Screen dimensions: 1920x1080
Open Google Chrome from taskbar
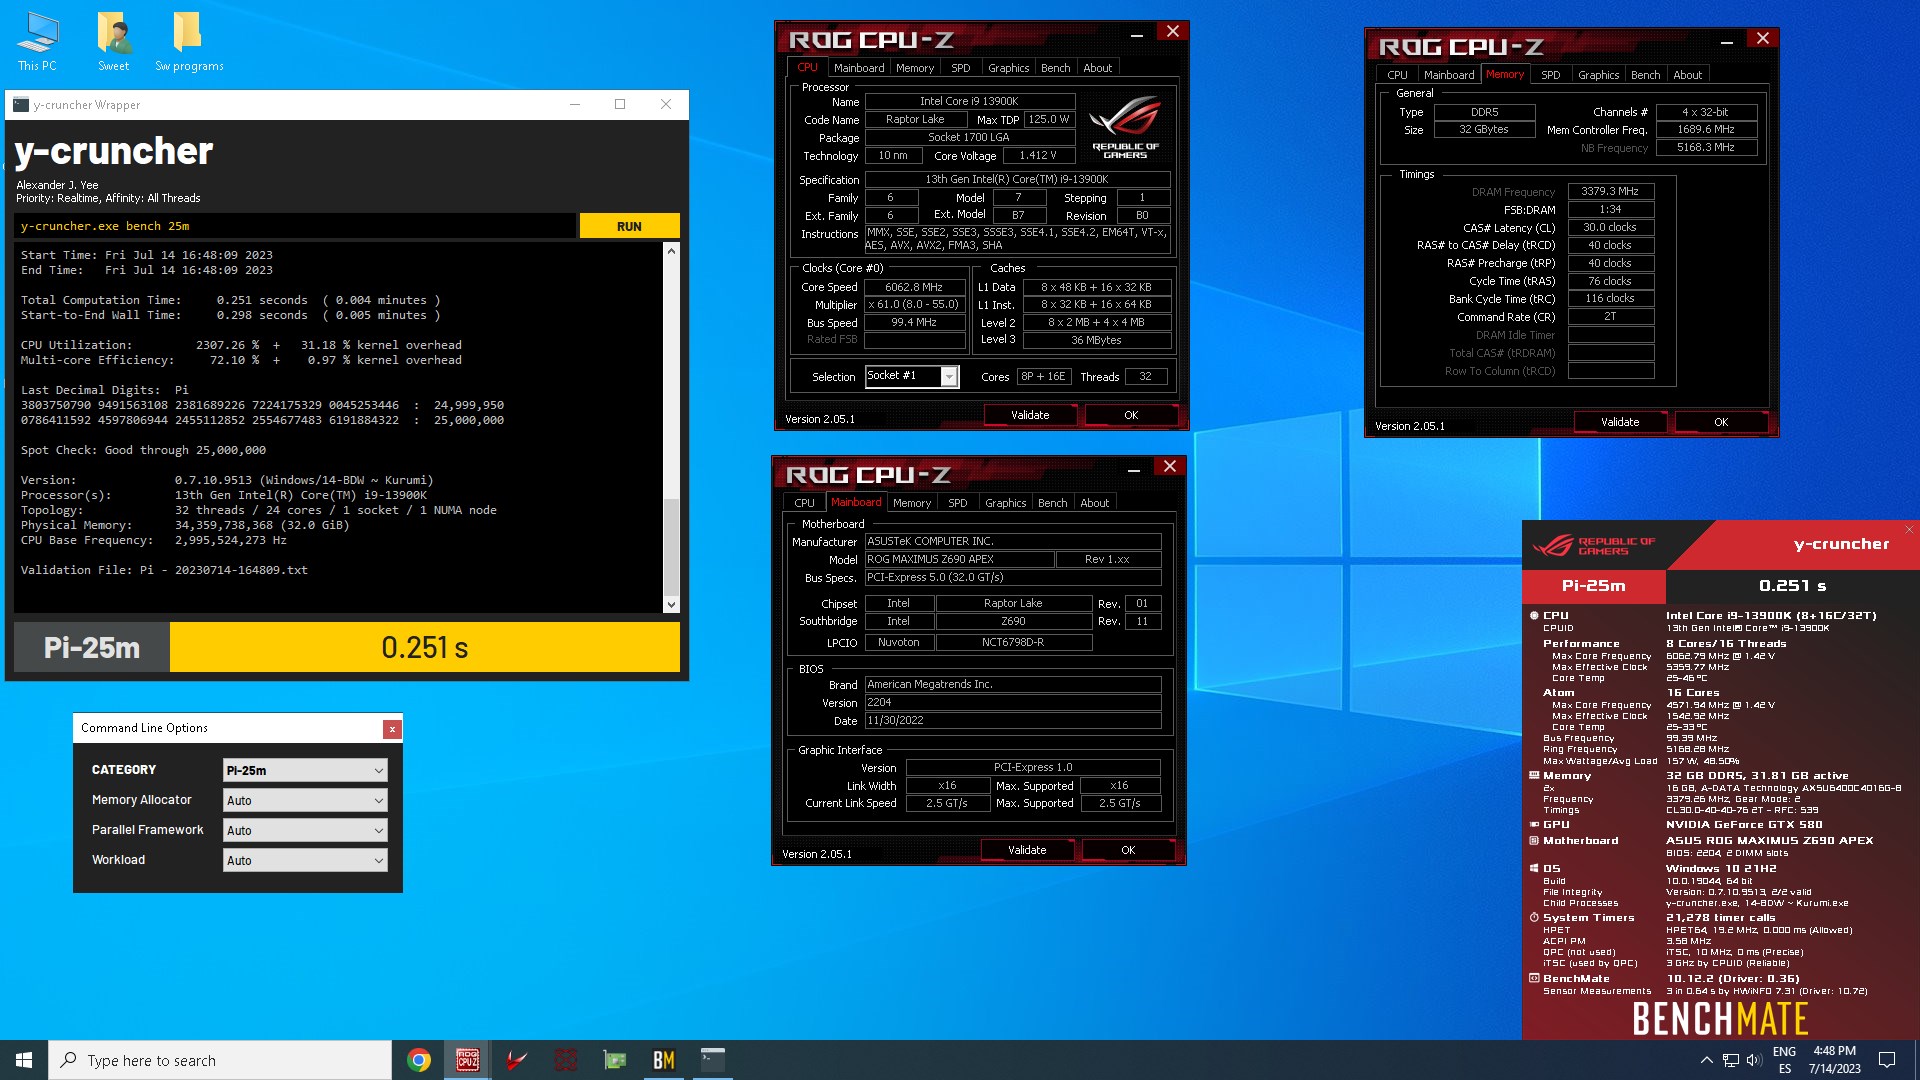419,1060
